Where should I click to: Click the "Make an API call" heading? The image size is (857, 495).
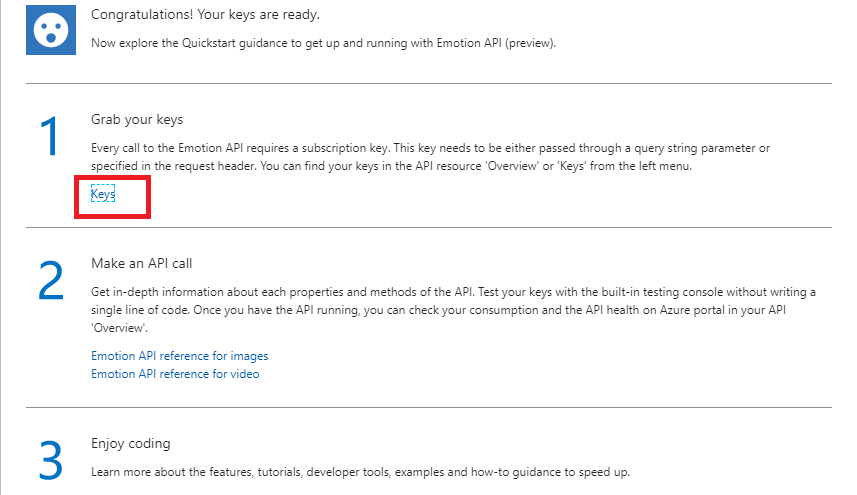(x=141, y=264)
